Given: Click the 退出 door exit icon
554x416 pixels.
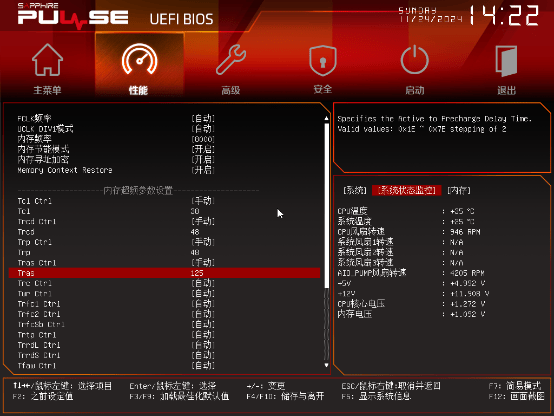Looking at the screenshot, I should pyautogui.click(x=506, y=61).
